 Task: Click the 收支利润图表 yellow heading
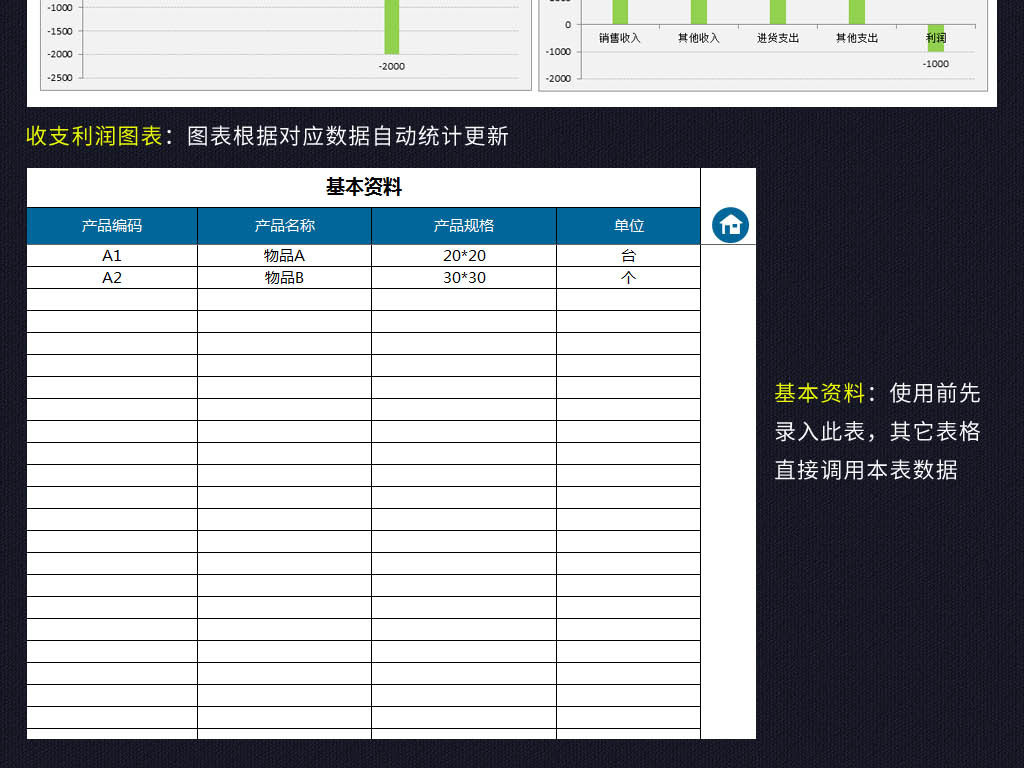[x=94, y=136]
